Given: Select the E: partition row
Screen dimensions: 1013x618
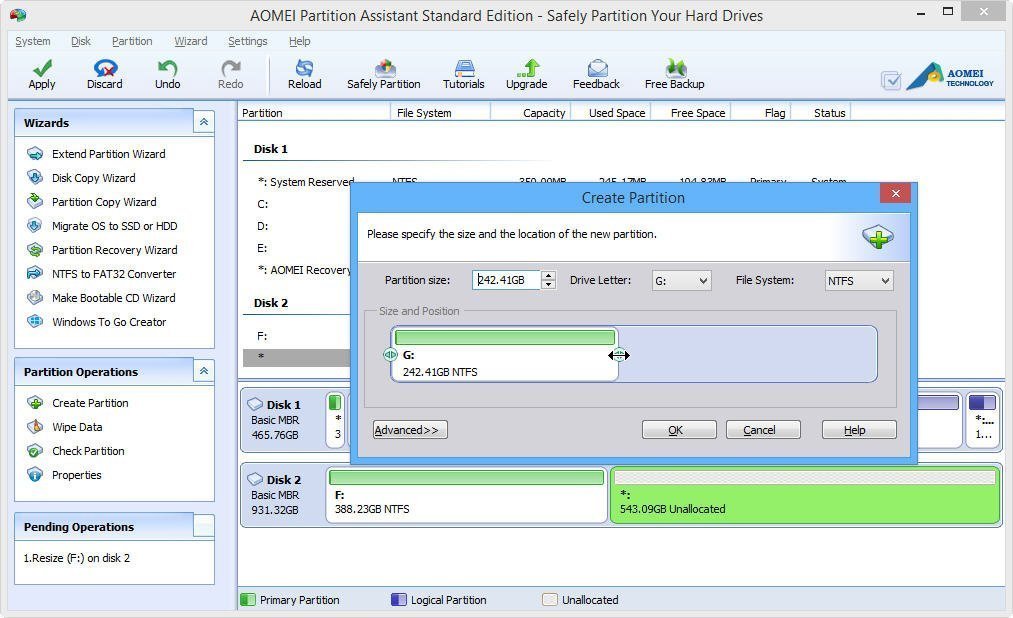Looking at the screenshot, I should [297, 248].
